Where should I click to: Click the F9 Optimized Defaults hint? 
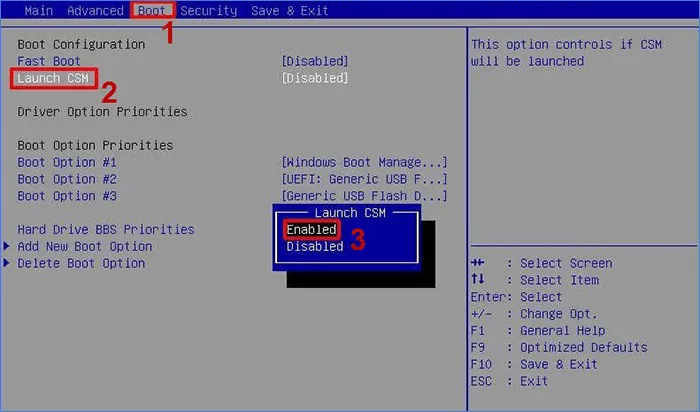click(x=559, y=348)
